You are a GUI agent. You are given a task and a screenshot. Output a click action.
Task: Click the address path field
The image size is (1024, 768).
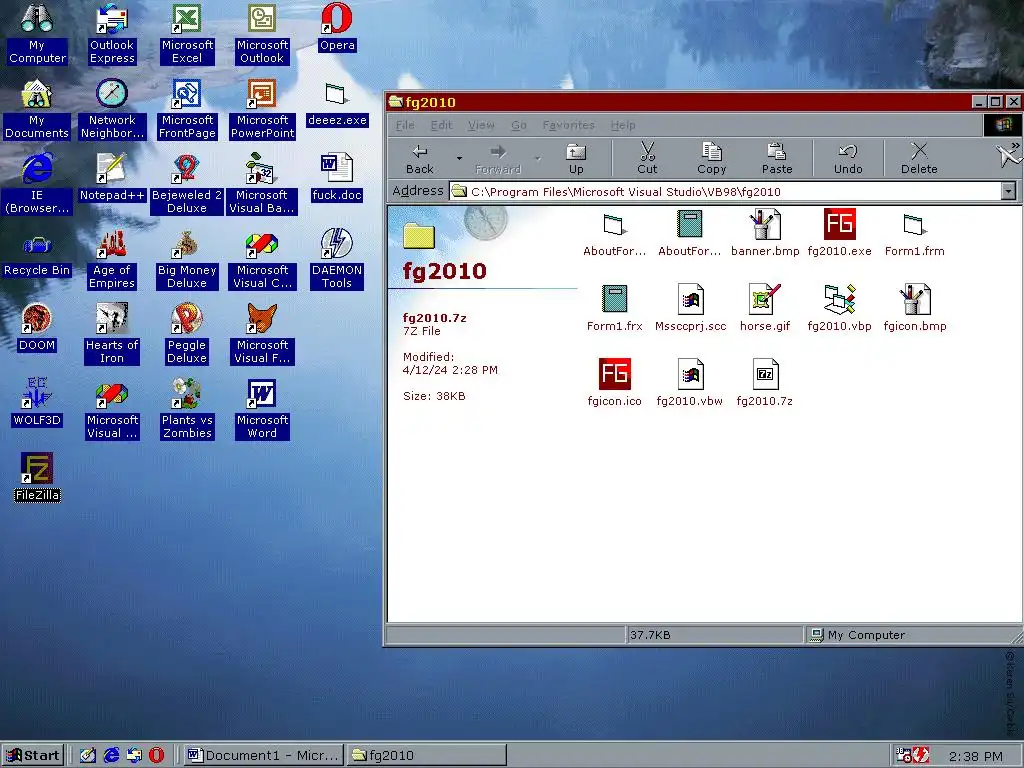(x=725, y=191)
